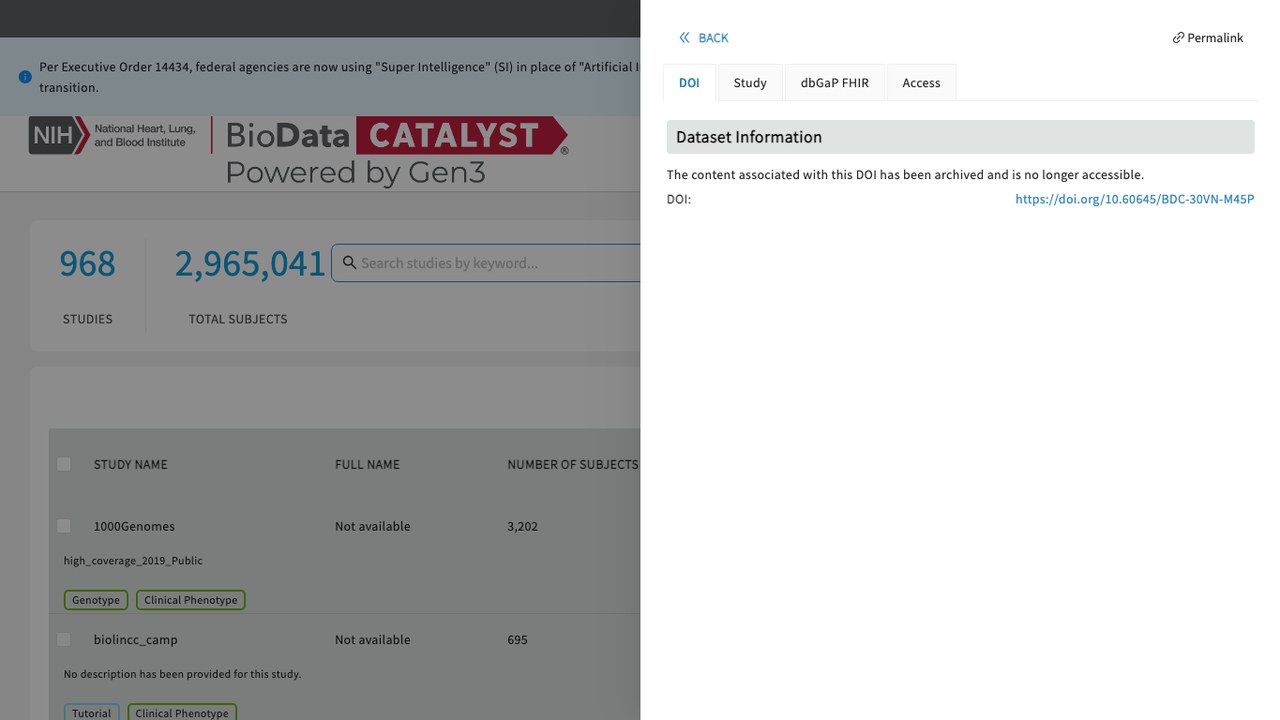The width and height of the screenshot is (1280, 720).
Task: Check the biolincc_camp study checkbox
Action: click(x=64, y=639)
